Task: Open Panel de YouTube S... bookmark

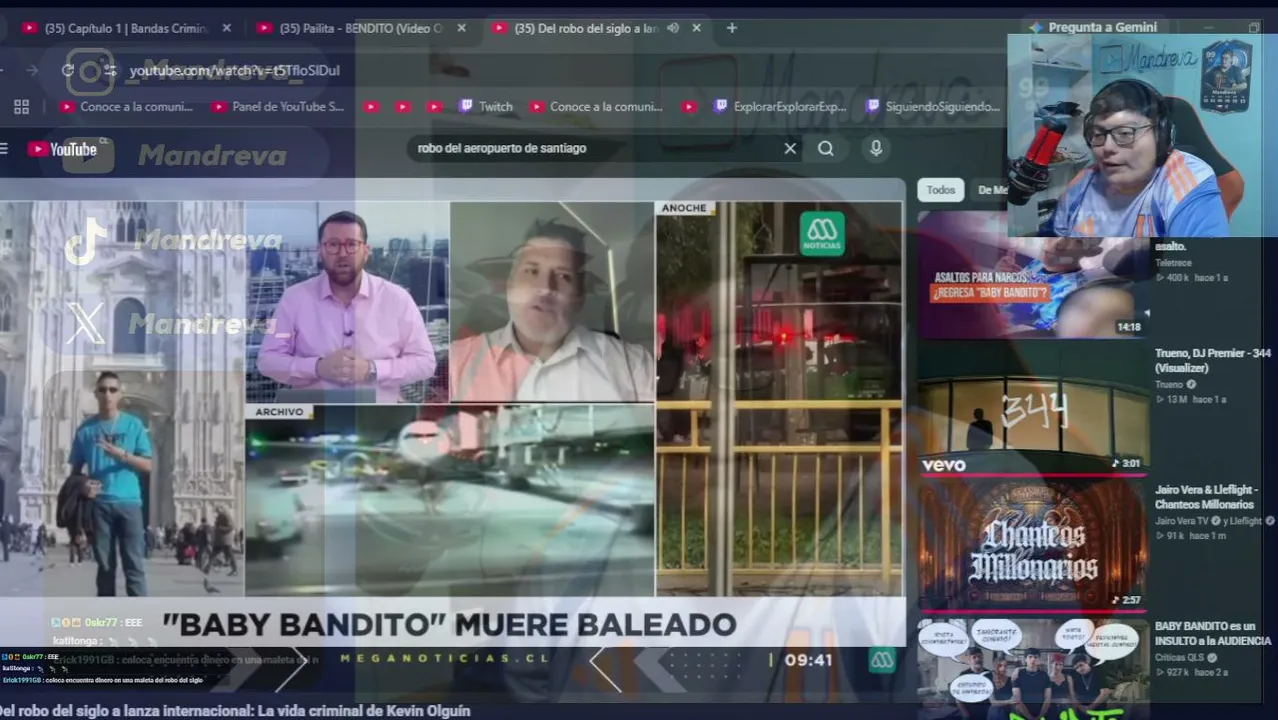Action: tap(278, 106)
